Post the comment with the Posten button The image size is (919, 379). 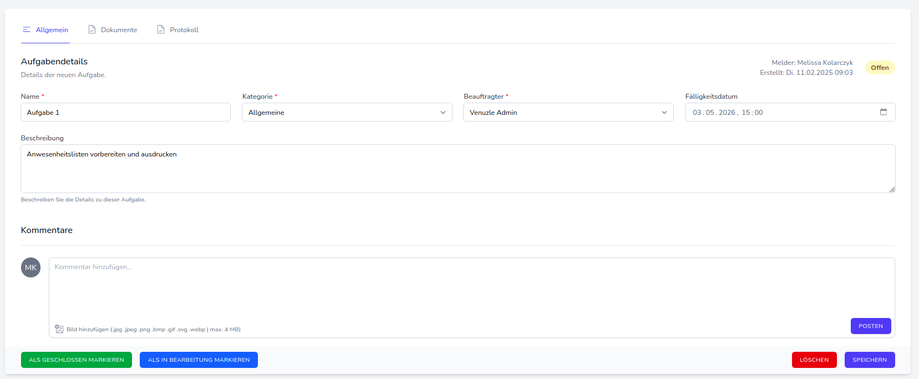tap(871, 326)
